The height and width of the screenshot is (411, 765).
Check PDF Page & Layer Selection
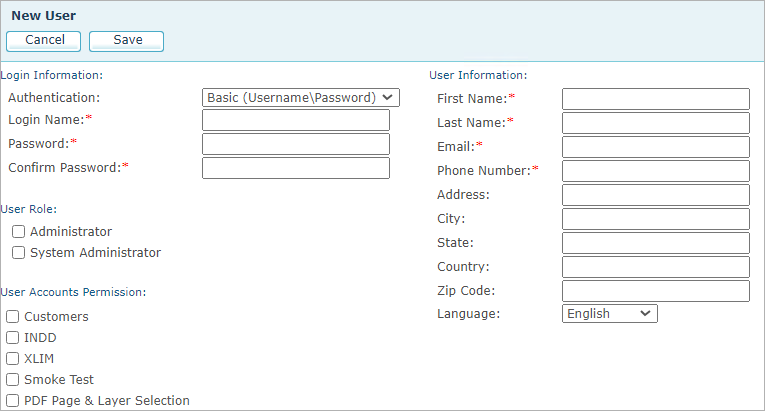click(13, 400)
